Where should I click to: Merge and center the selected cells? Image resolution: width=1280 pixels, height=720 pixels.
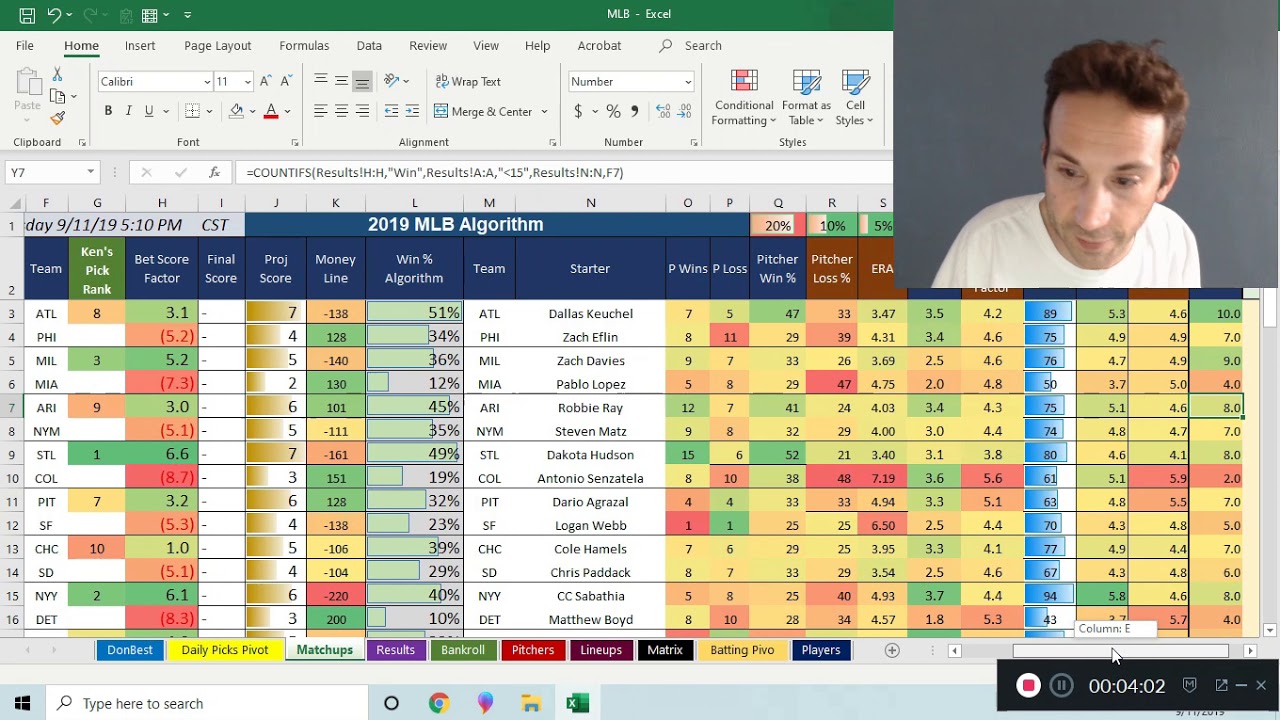pyautogui.click(x=484, y=111)
